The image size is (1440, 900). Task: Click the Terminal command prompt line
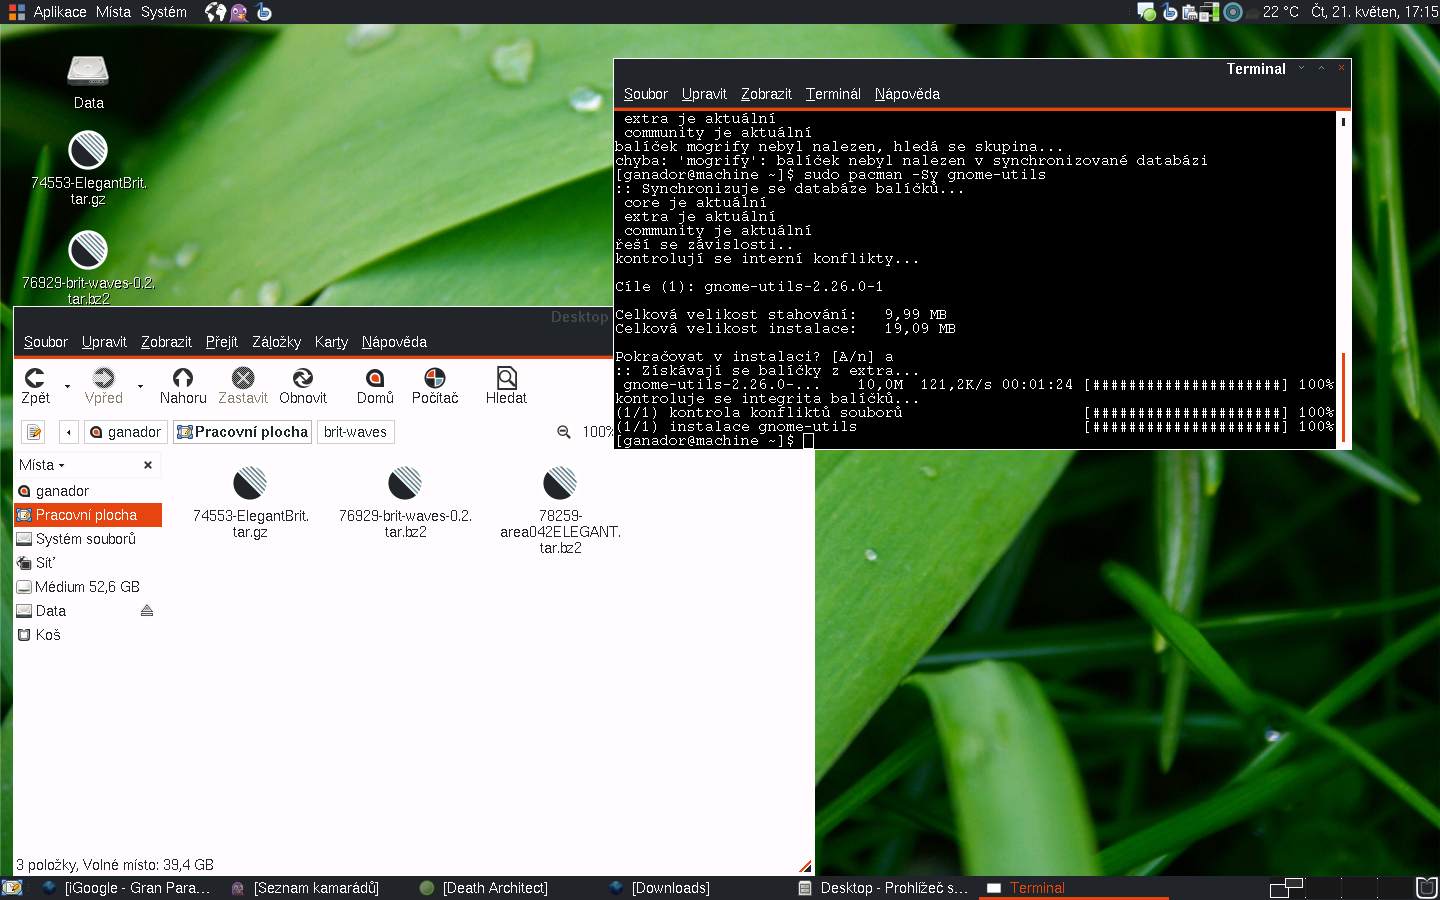point(975,441)
